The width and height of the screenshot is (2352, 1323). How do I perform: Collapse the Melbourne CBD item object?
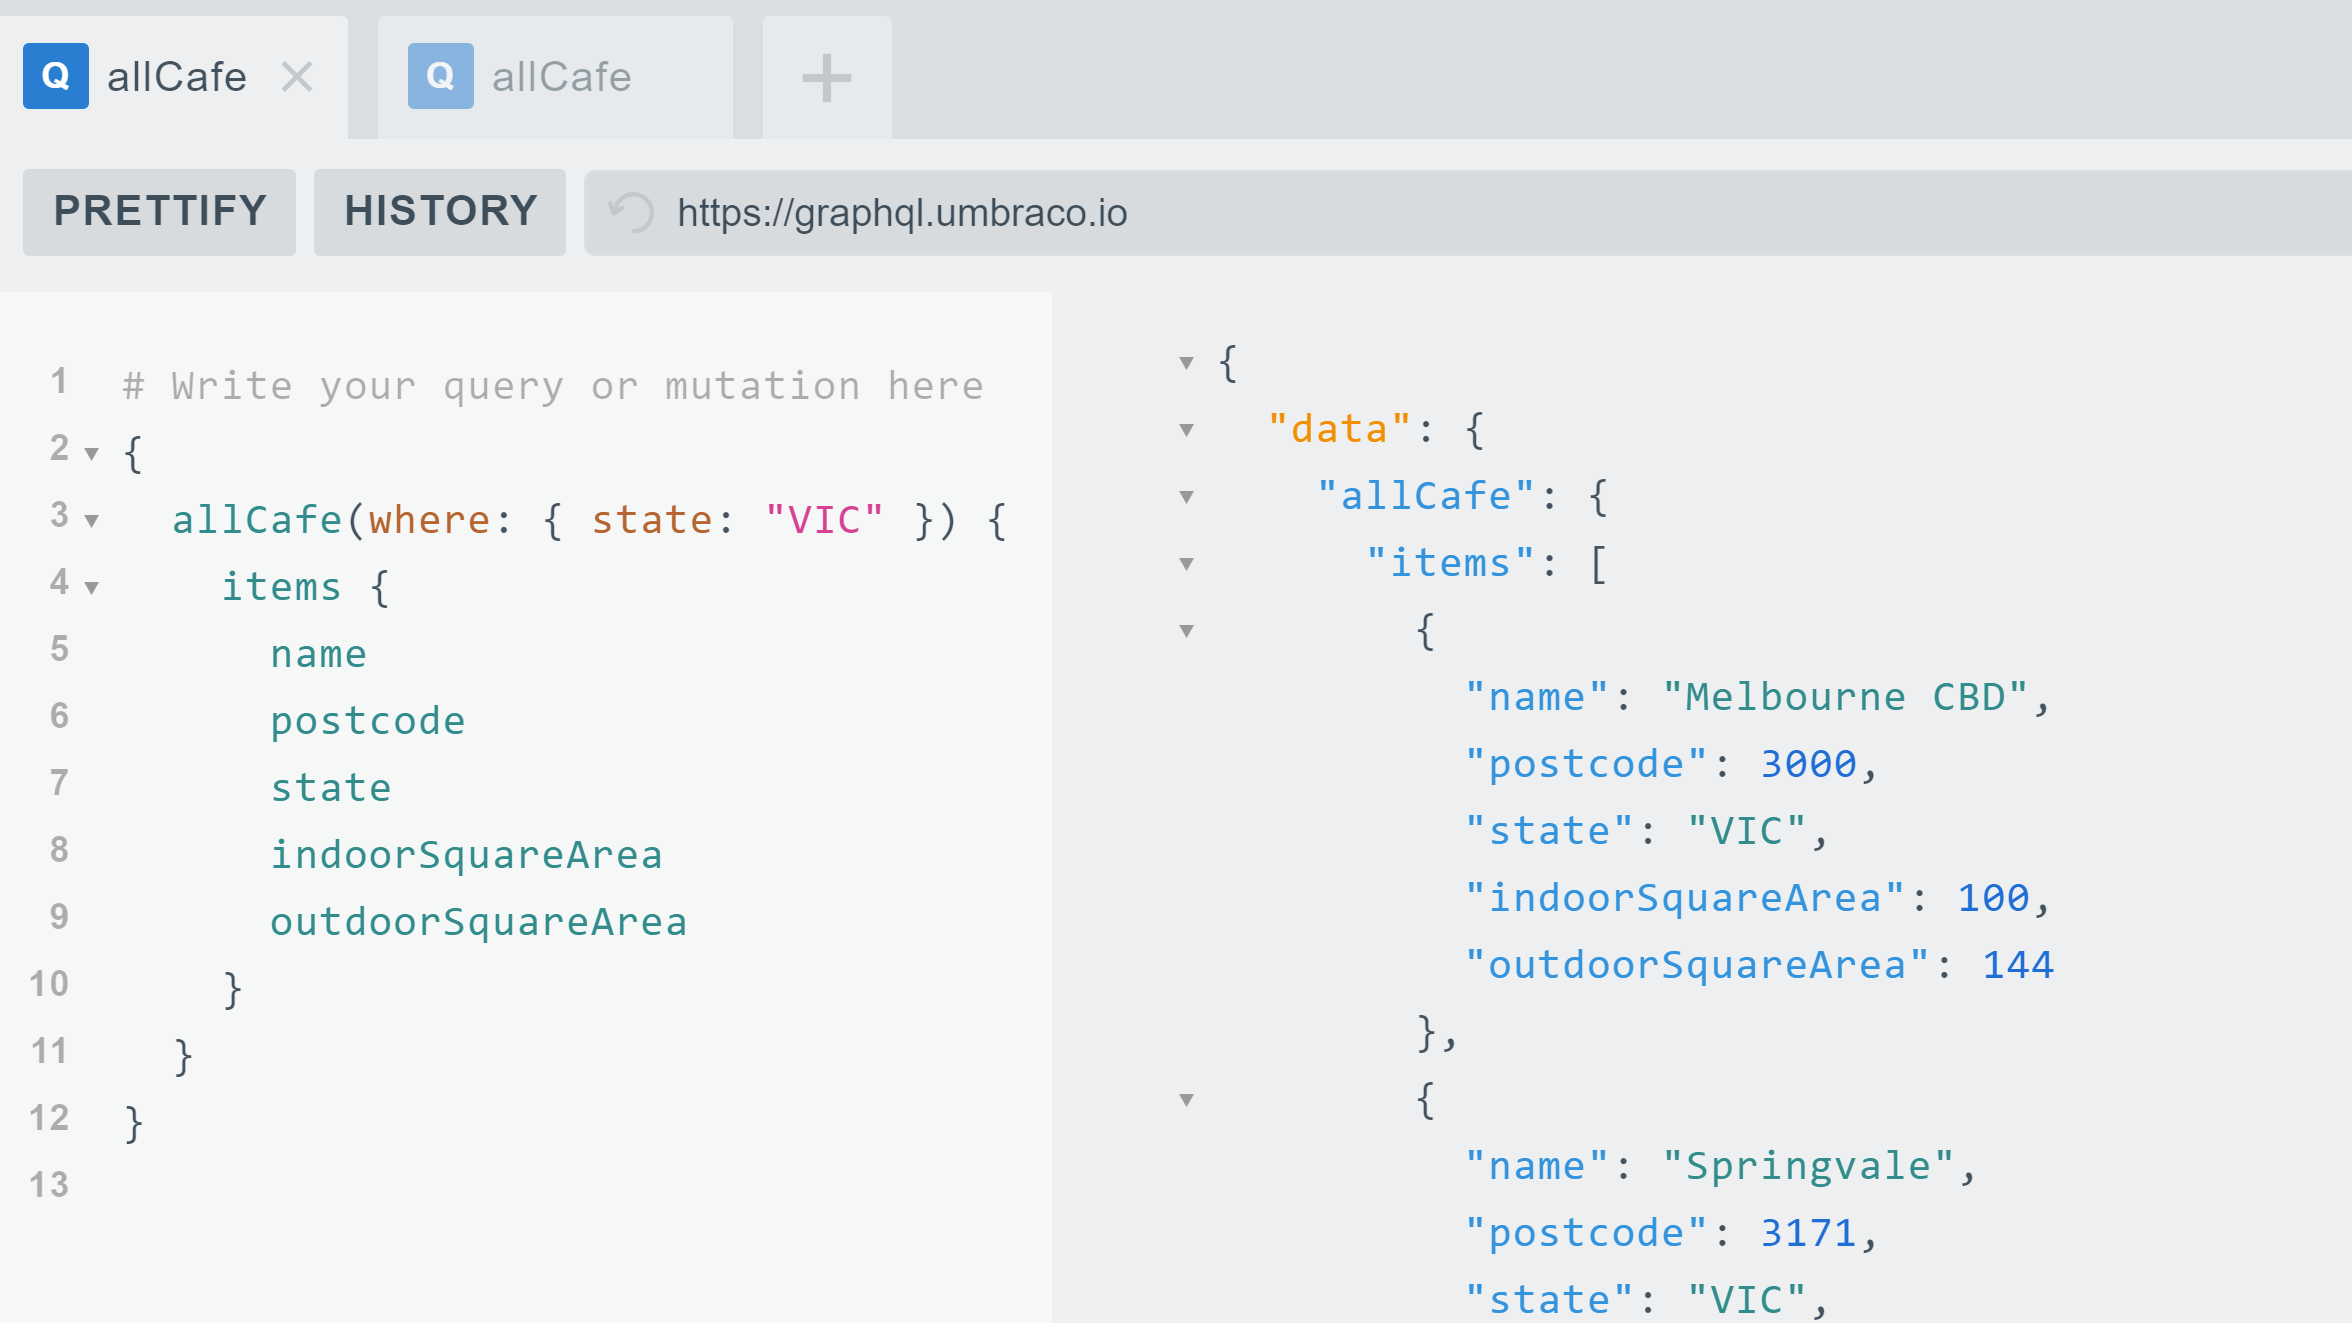pos(1185,630)
